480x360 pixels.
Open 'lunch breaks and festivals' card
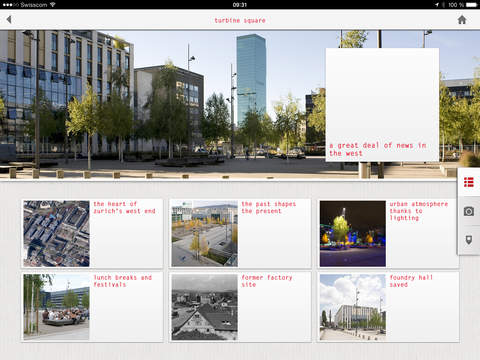[92, 307]
